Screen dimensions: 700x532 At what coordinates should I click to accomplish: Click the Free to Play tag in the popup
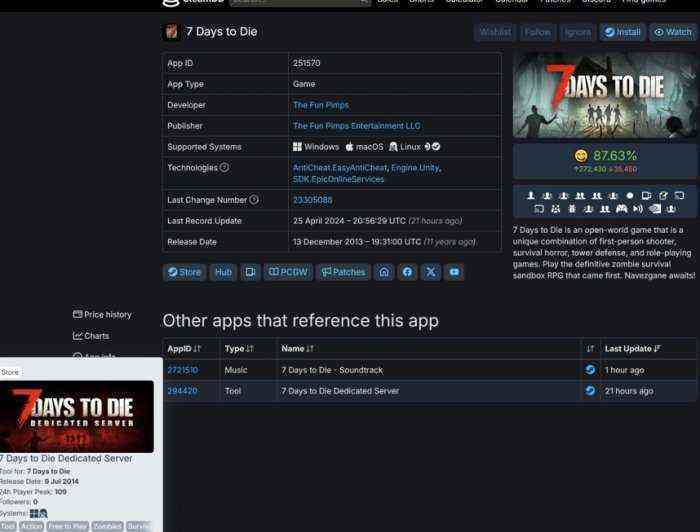[68, 526]
